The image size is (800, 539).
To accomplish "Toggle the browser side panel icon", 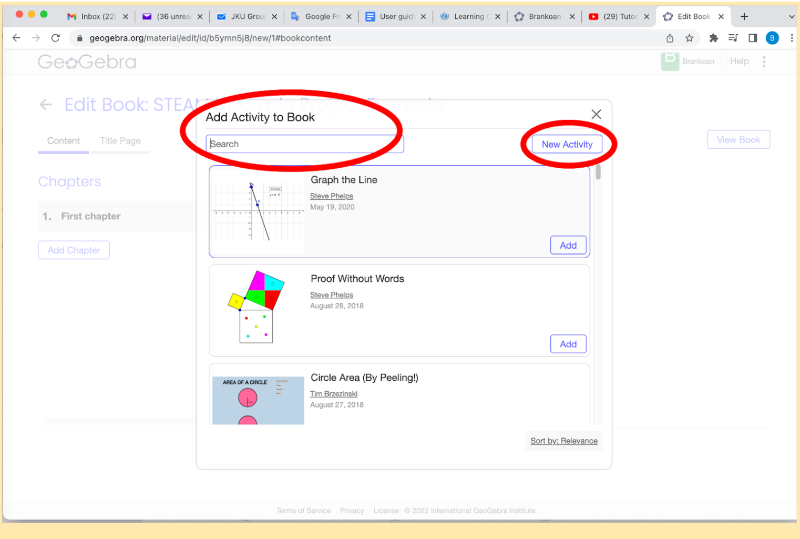I will point(753,38).
